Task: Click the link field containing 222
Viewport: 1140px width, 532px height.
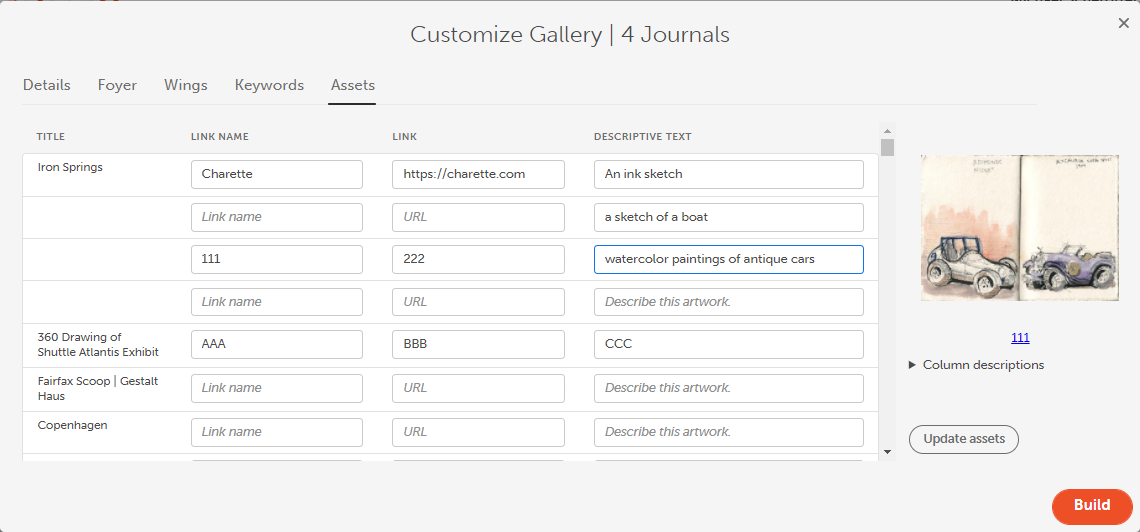Action: point(478,259)
